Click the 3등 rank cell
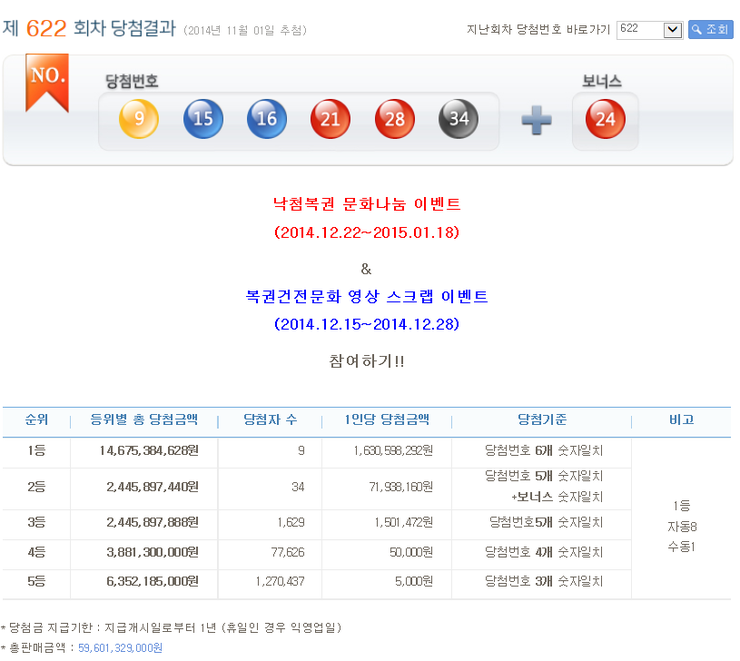Viewport: 740px width, 661px height. (36, 522)
